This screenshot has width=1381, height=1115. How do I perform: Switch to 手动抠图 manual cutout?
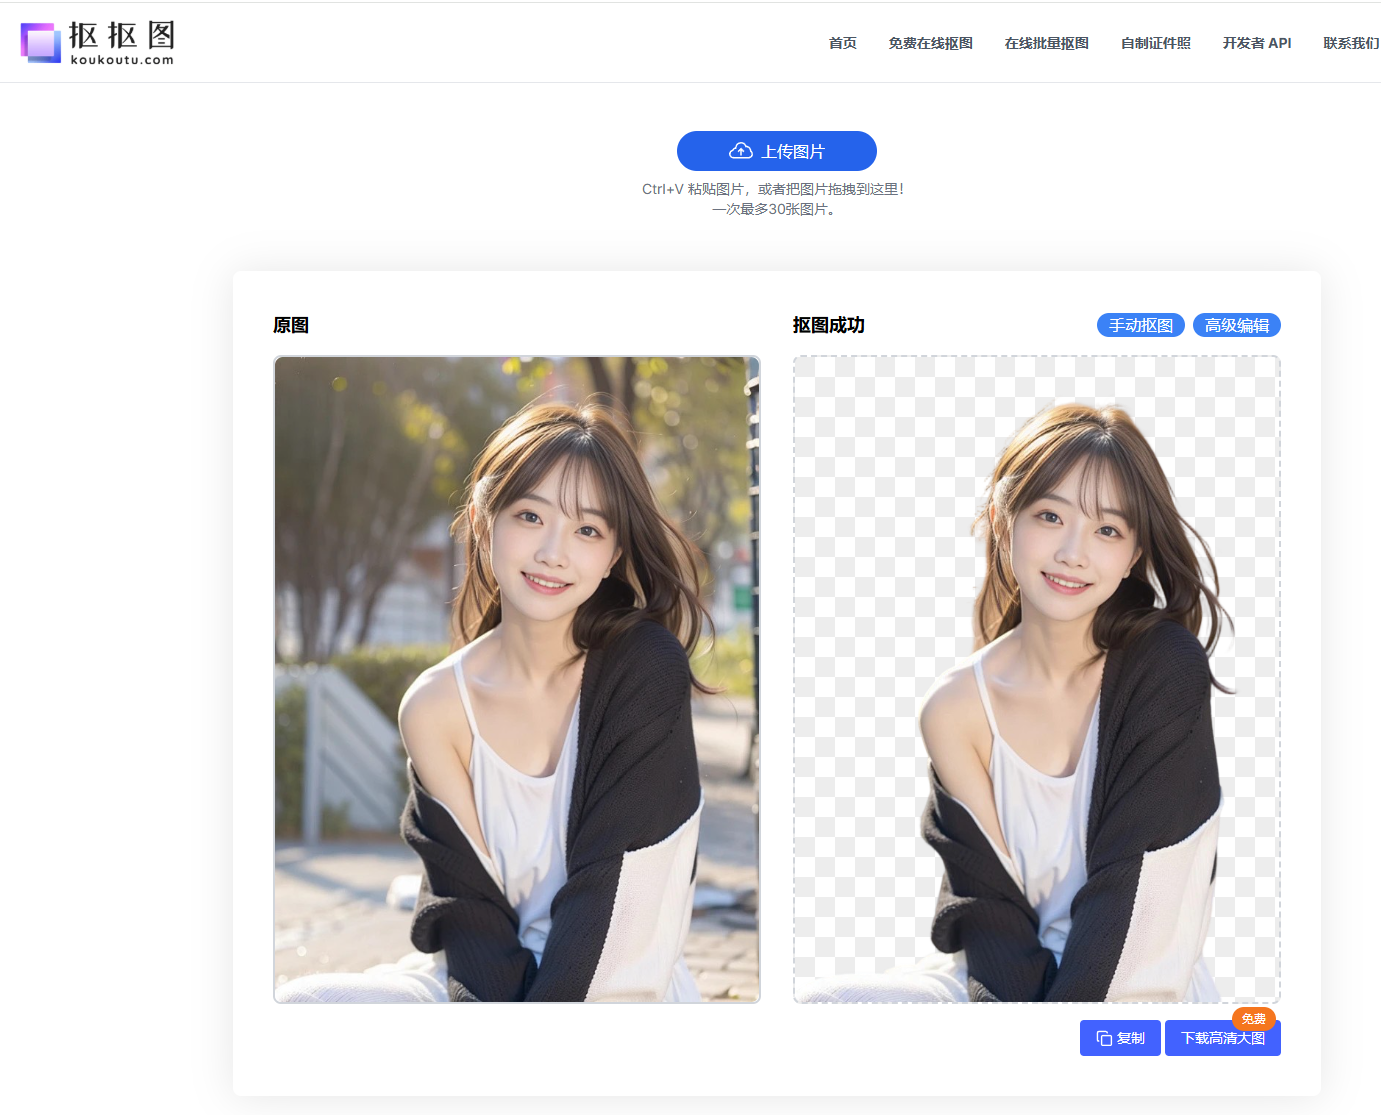coord(1140,325)
